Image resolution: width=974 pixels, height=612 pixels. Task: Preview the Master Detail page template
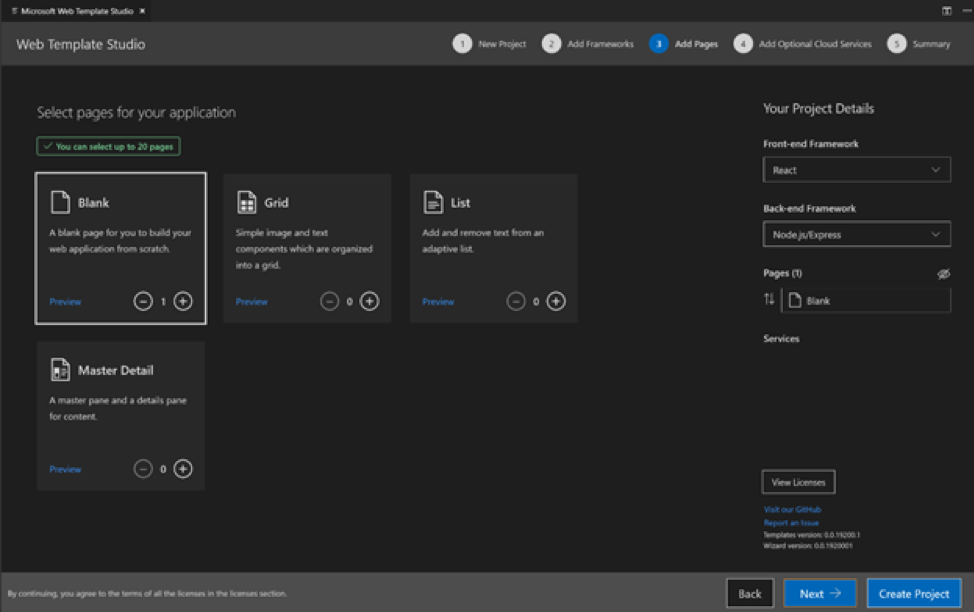[x=65, y=469]
